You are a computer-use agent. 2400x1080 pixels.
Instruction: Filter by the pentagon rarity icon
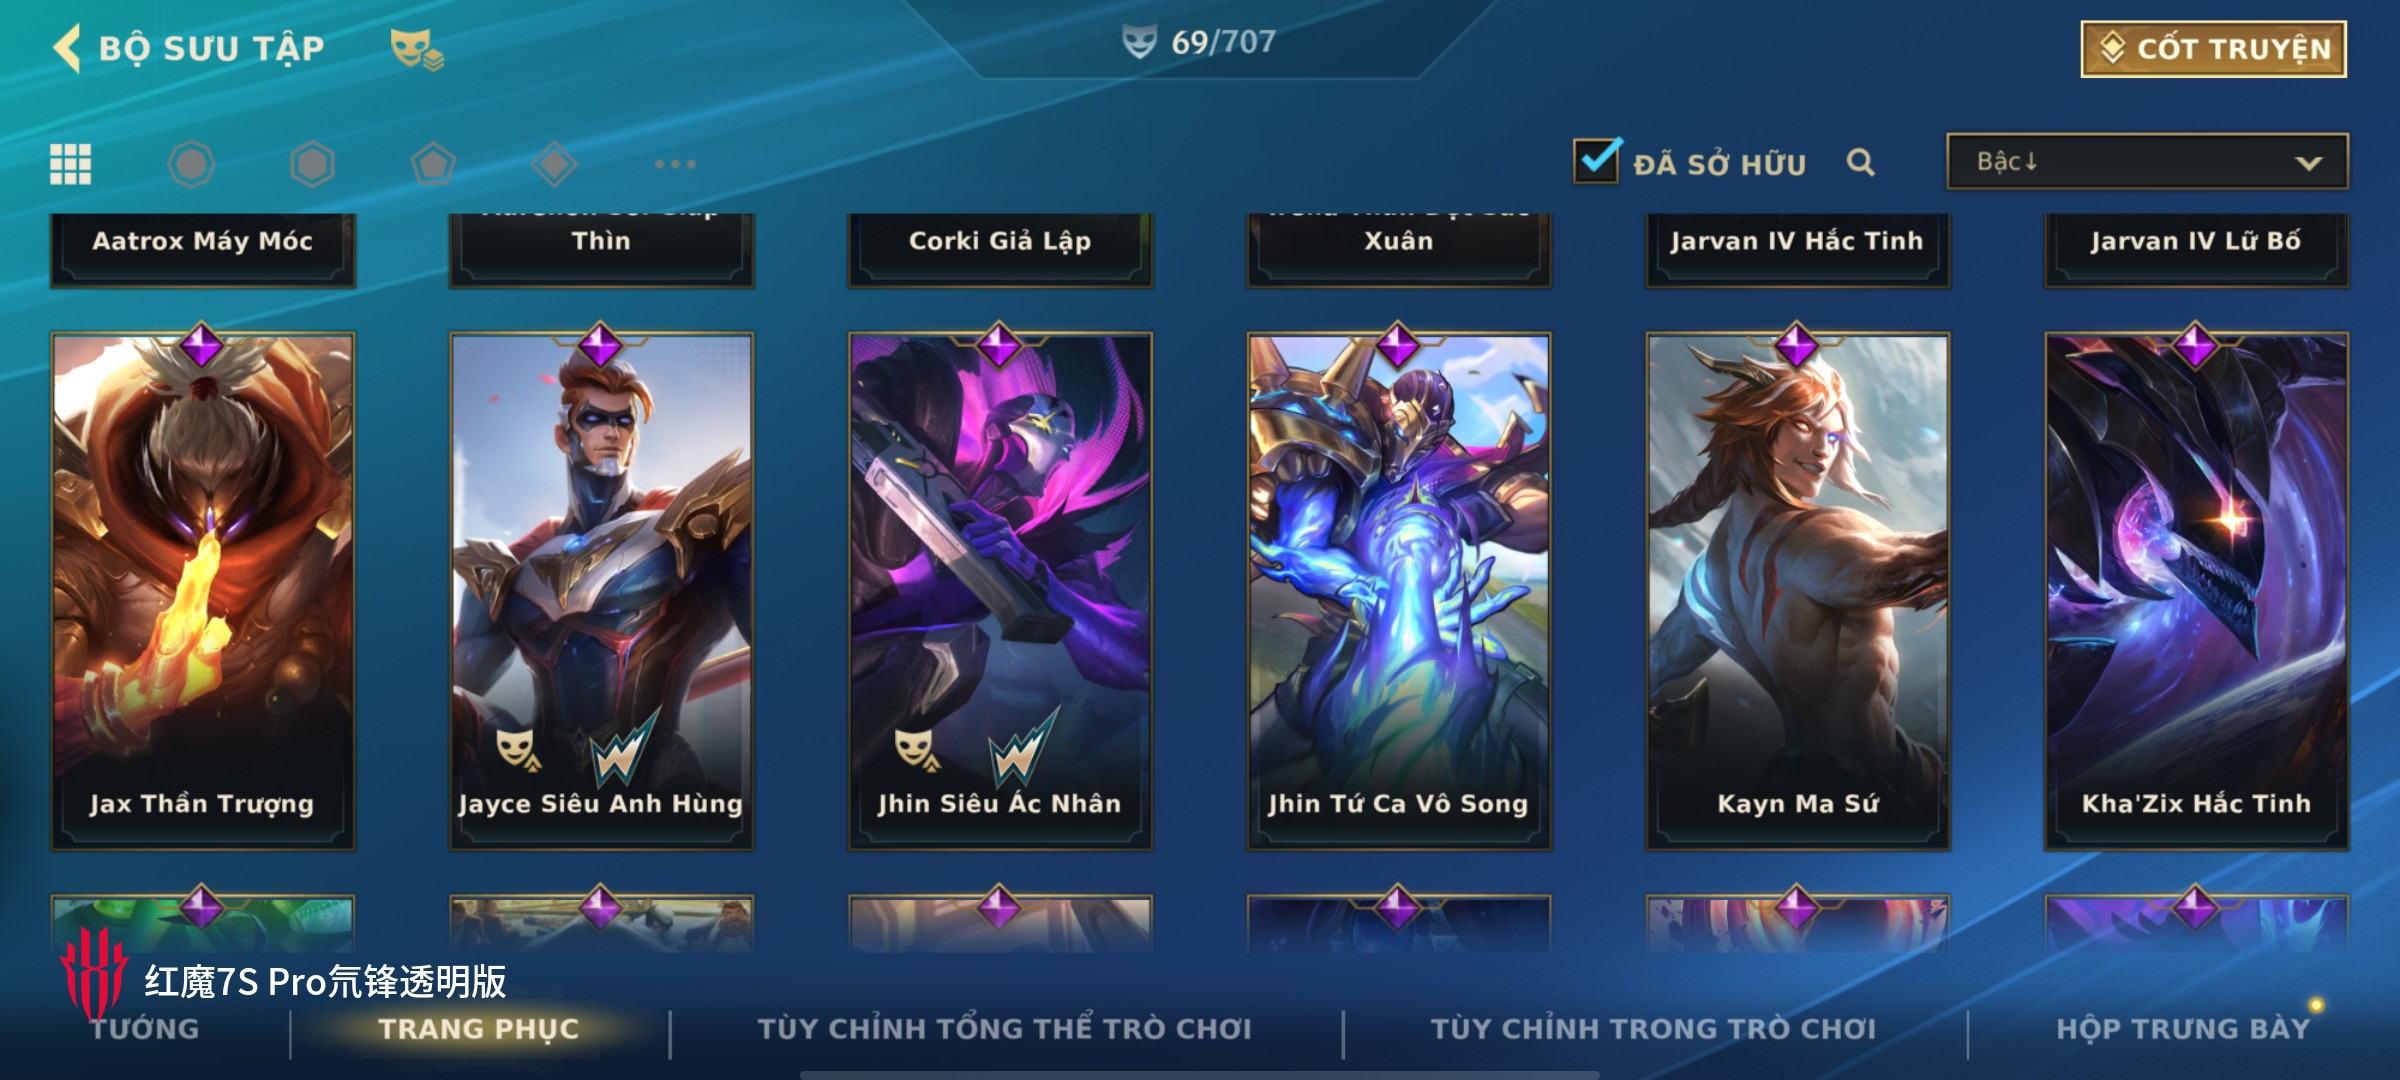coord(433,164)
